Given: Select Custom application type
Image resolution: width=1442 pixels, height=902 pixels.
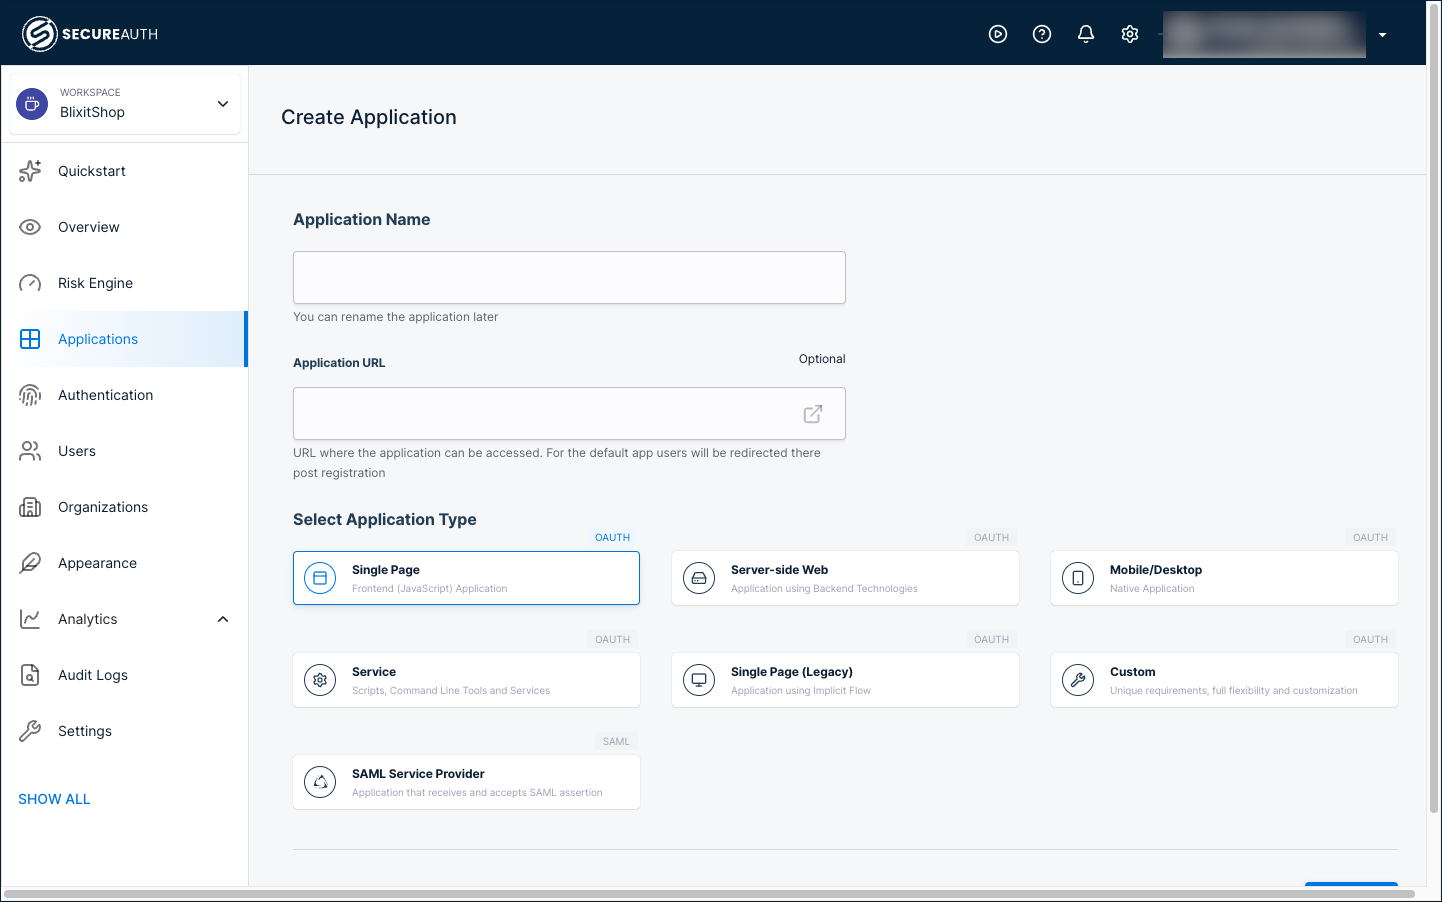Looking at the screenshot, I should [1224, 680].
